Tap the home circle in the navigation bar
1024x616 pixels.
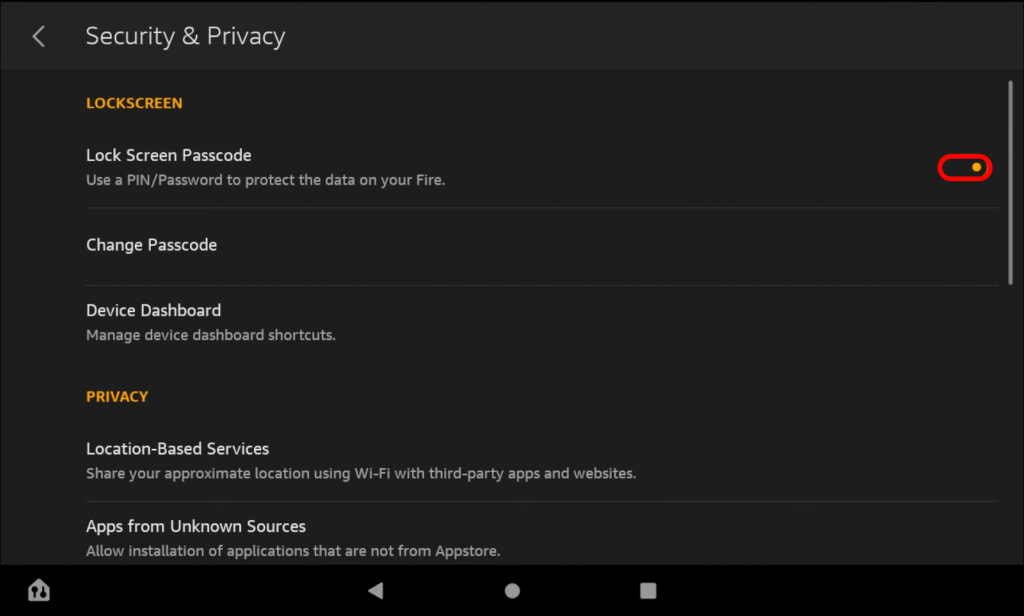coord(512,590)
